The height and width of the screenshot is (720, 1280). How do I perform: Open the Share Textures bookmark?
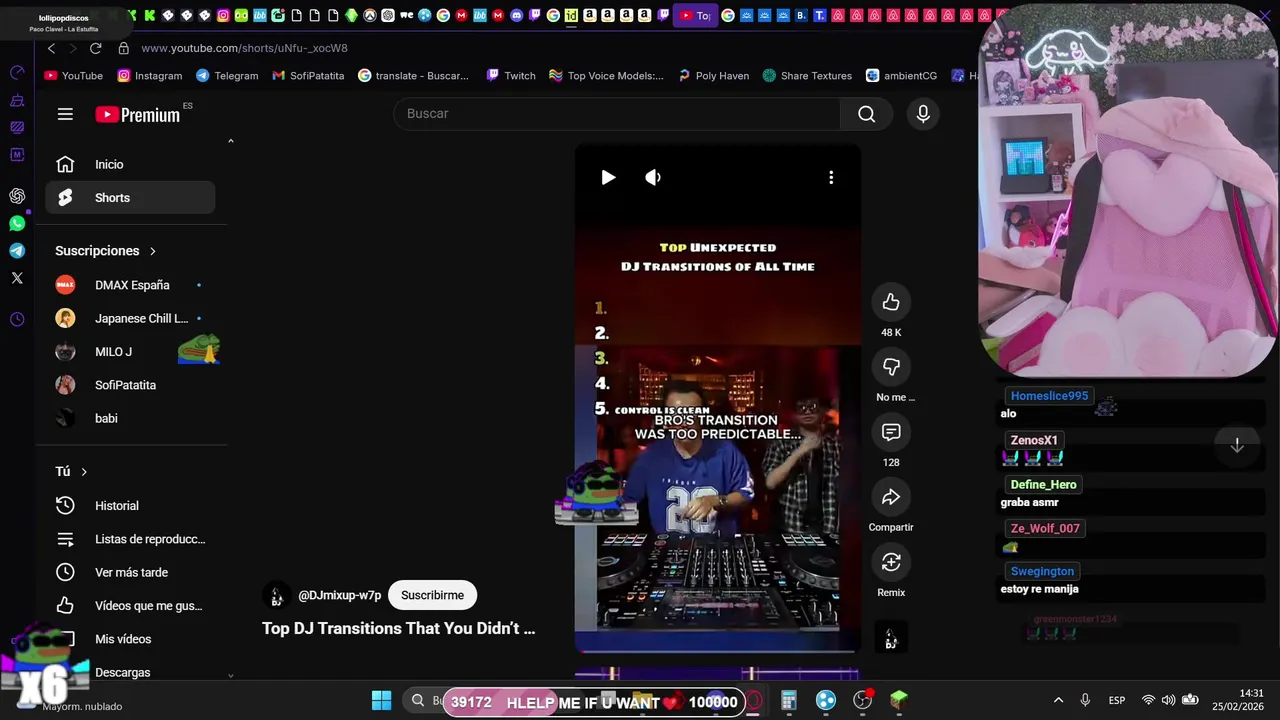[x=807, y=76]
